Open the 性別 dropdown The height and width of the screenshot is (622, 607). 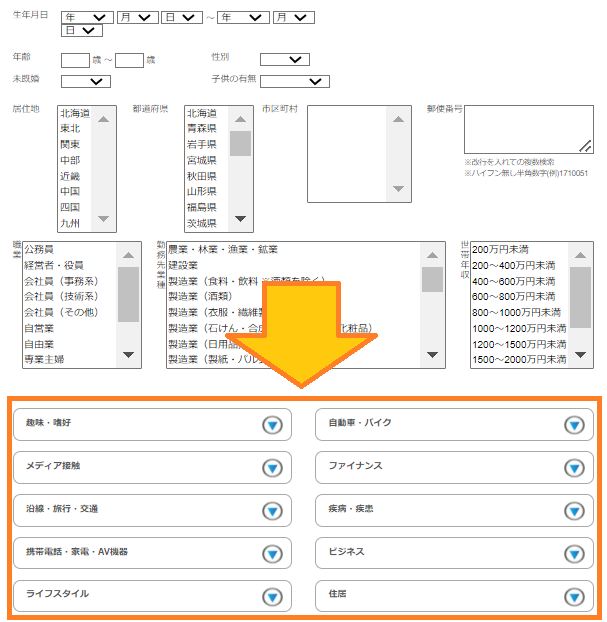click(x=284, y=60)
